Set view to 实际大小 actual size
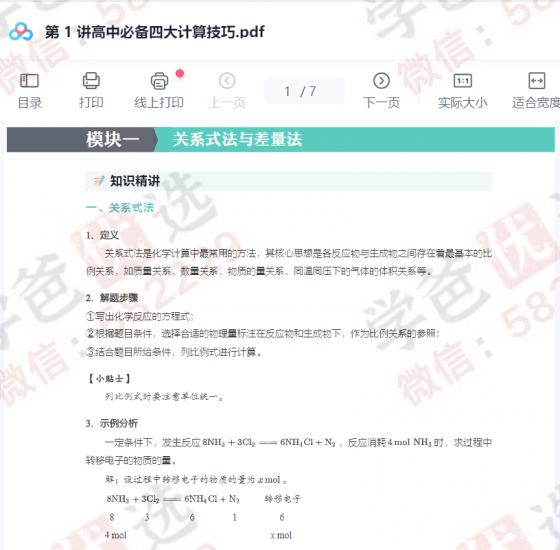The image size is (560, 550). [x=462, y=90]
